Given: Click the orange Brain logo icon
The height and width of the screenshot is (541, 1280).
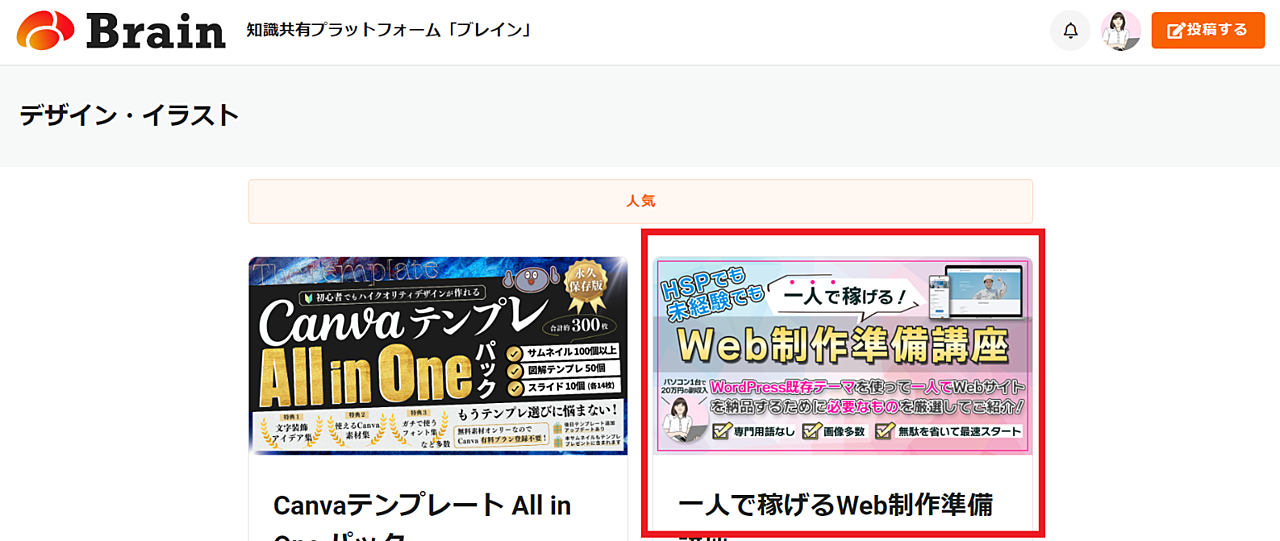Looking at the screenshot, I should [x=45, y=31].
